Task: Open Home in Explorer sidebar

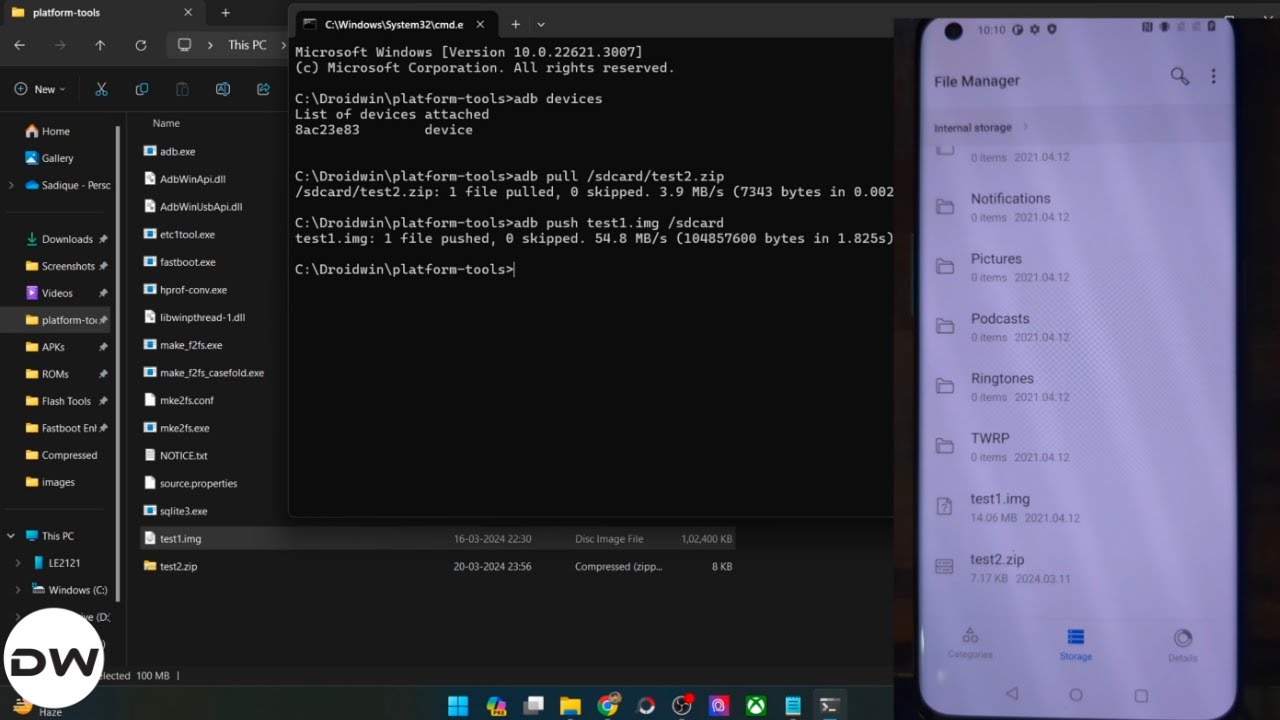Action: tap(48, 131)
